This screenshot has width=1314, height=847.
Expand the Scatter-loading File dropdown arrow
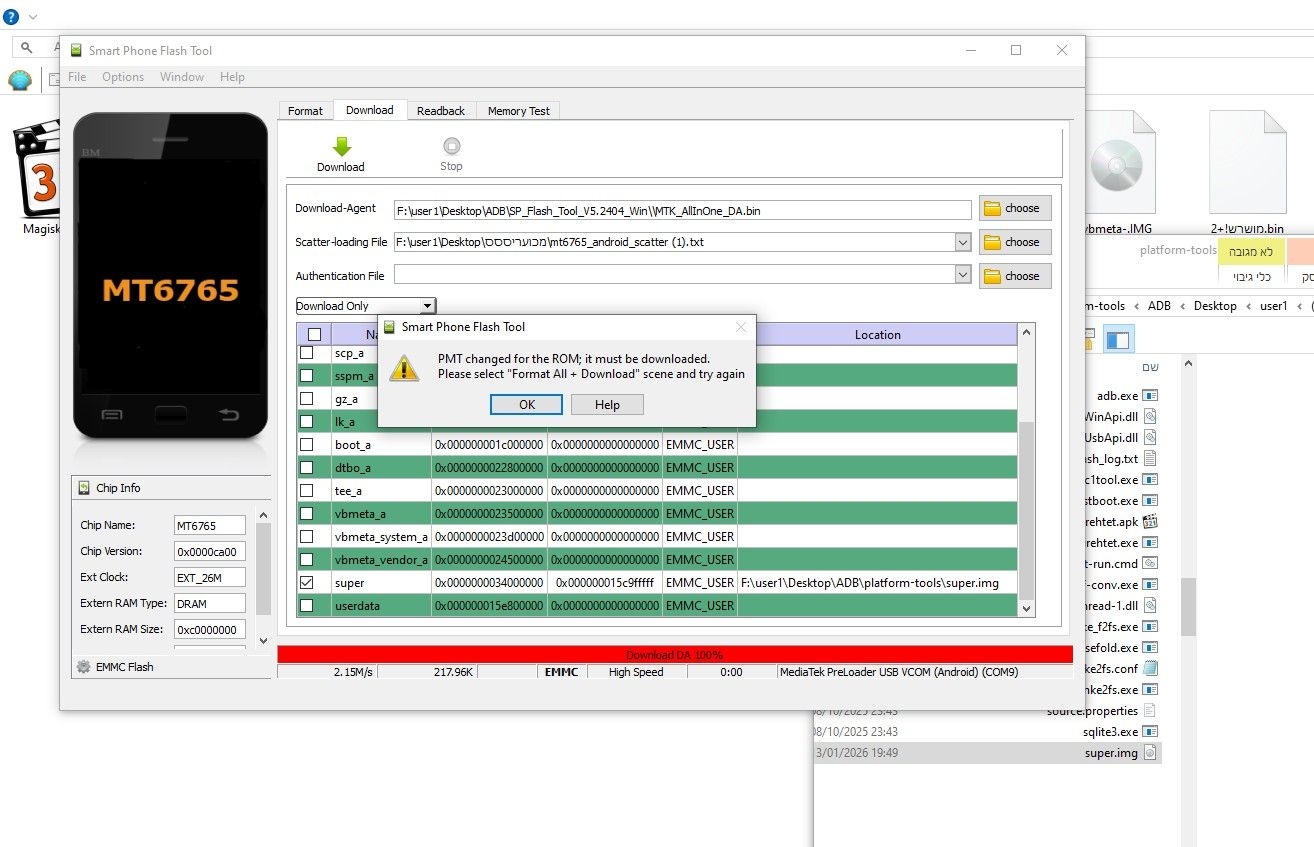click(962, 242)
